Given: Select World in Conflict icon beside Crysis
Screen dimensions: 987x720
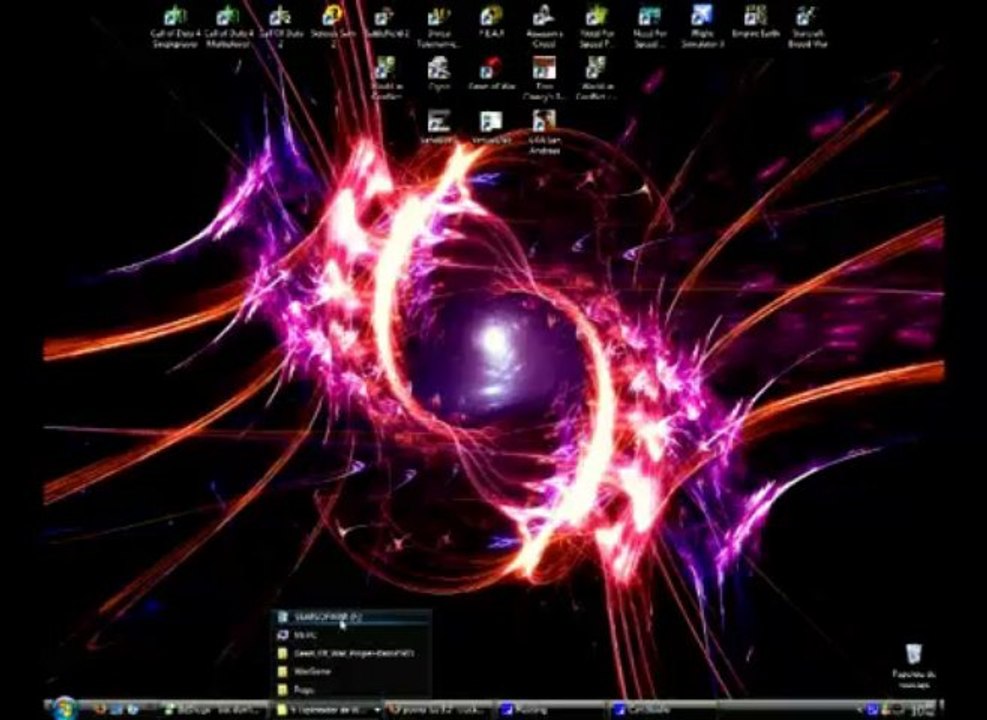Looking at the screenshot, I should tap(386, 79).
